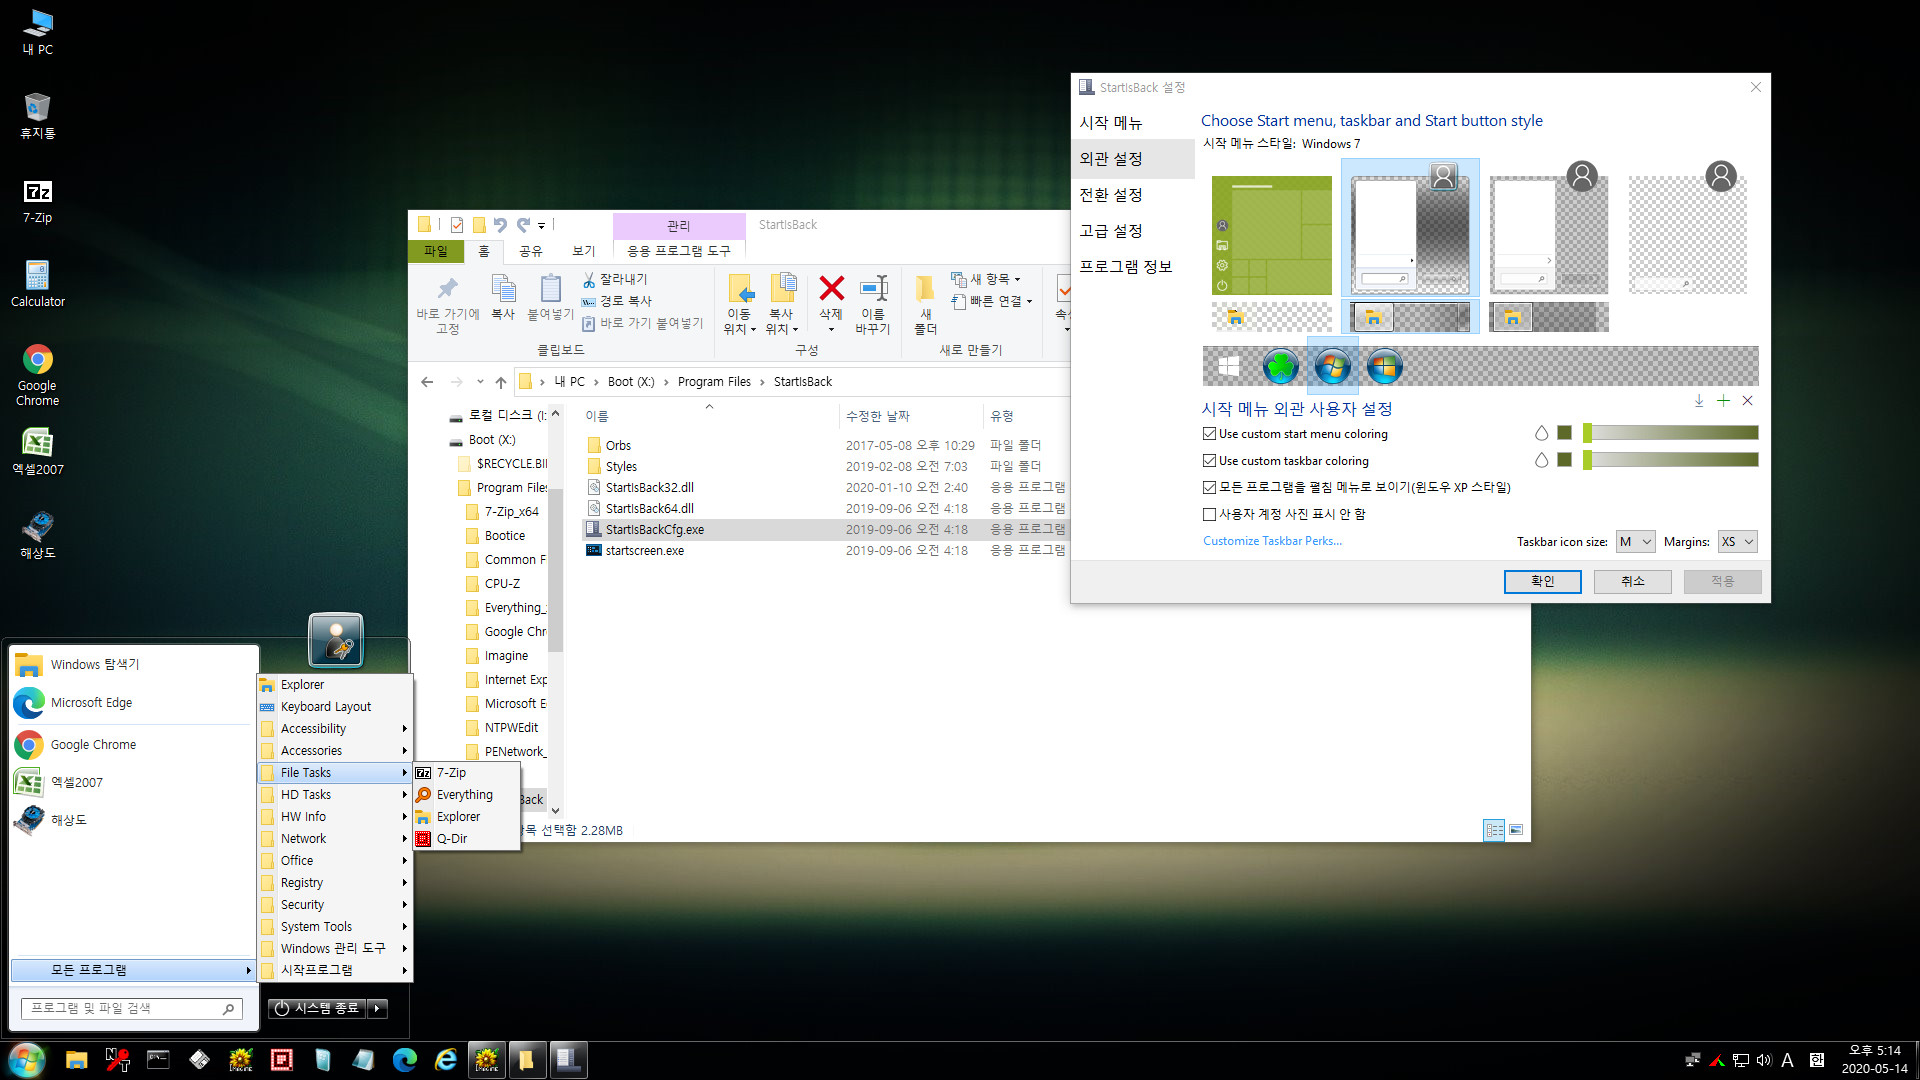Click the red Delete X icon in ribbon
Screen dimensions: 1920x1080
831,288
